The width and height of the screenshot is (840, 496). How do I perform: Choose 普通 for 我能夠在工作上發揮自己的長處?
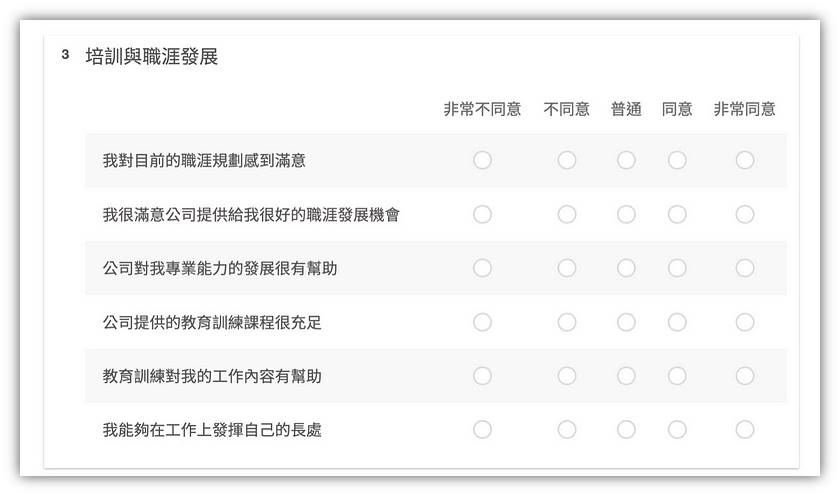626,429
